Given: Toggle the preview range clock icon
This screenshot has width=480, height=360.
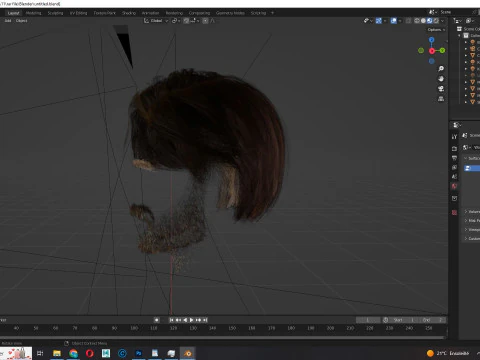Looking at the screenshot, I should click(x=386, y=320).
